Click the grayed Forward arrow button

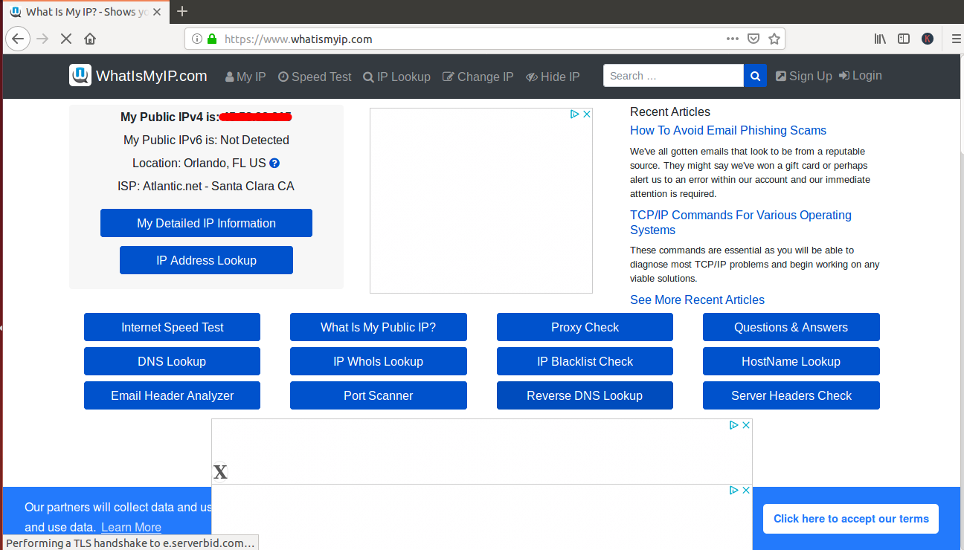[42, 39]
